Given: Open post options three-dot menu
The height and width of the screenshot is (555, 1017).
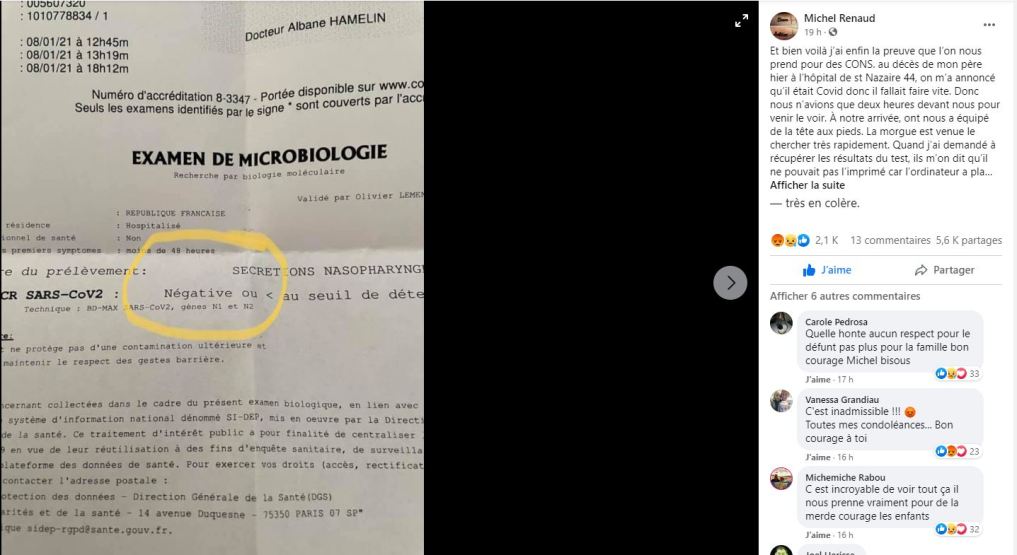Looking at the screenshot, I should tap(989, 25).
